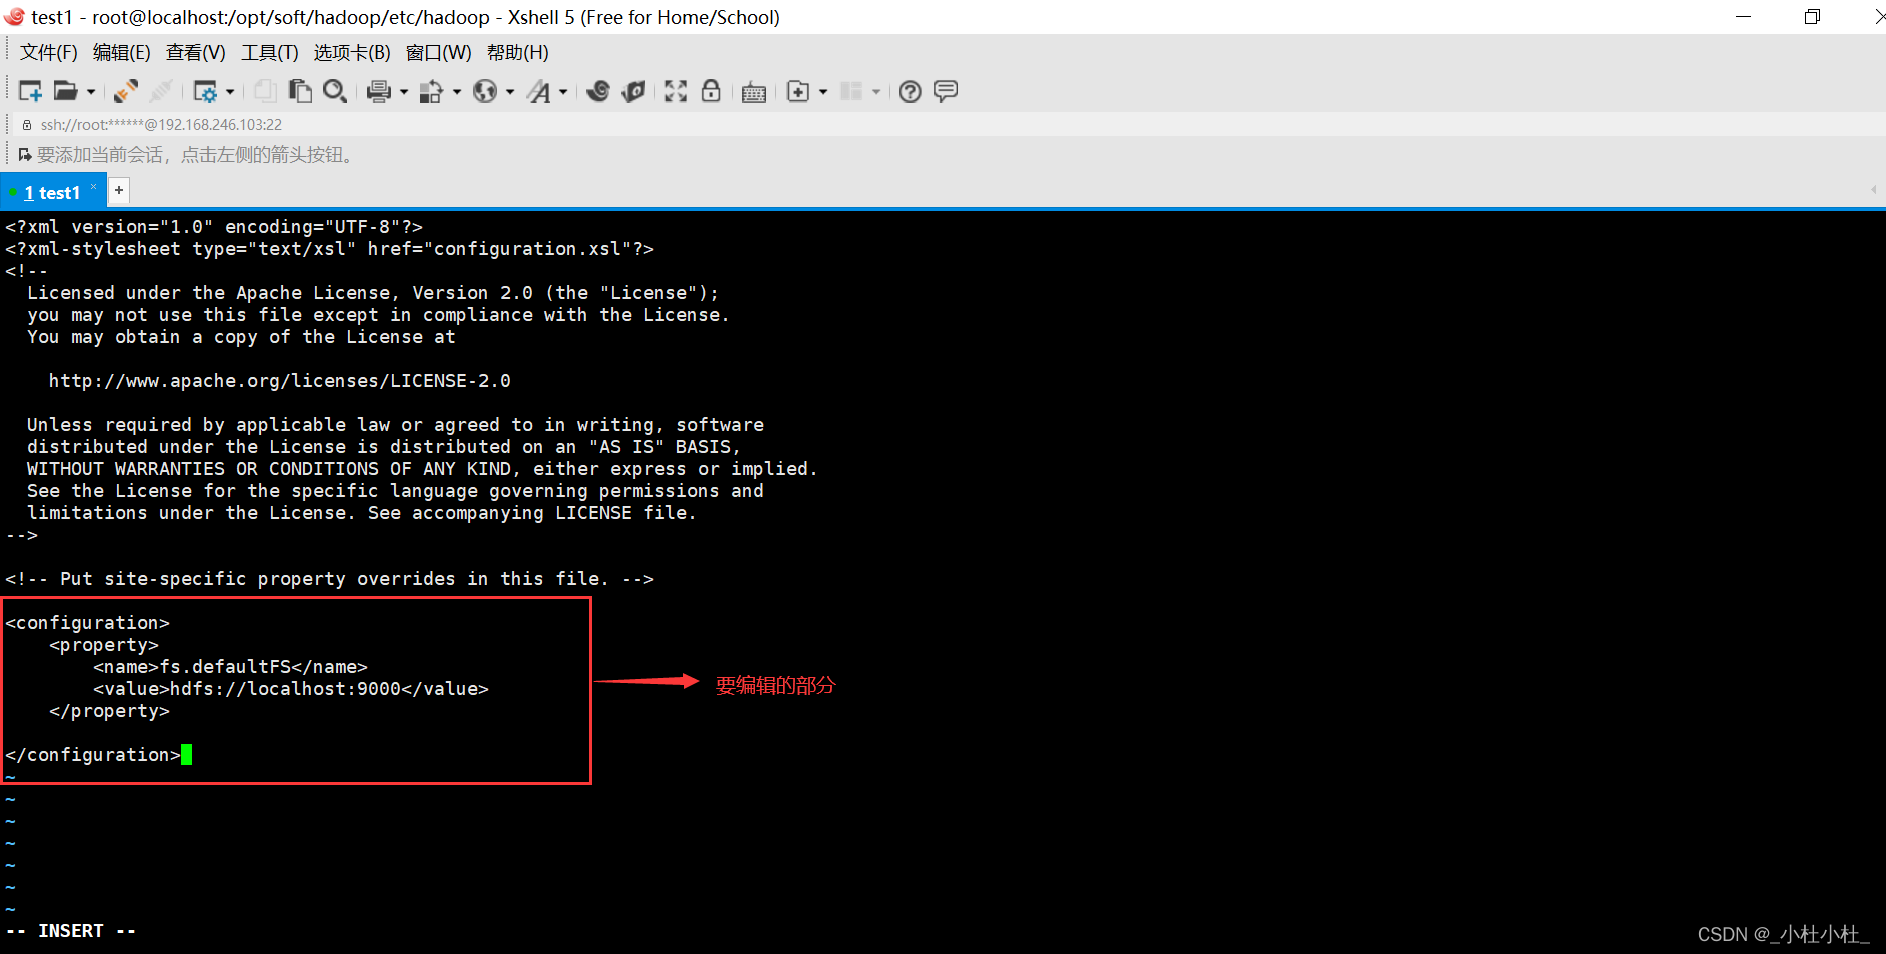
Task: Open the 文件(F) menu
Action: tap(49, 53)
